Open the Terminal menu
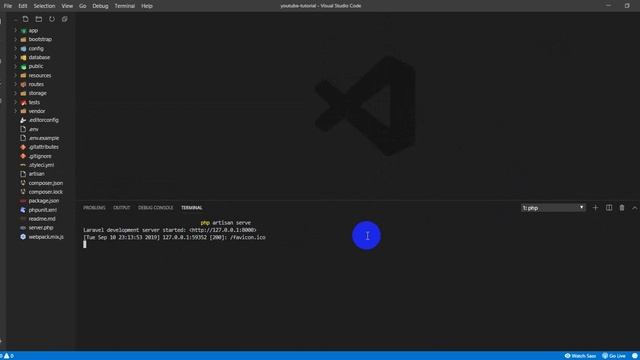Viewport: 640px width, 360px height. 124,6
